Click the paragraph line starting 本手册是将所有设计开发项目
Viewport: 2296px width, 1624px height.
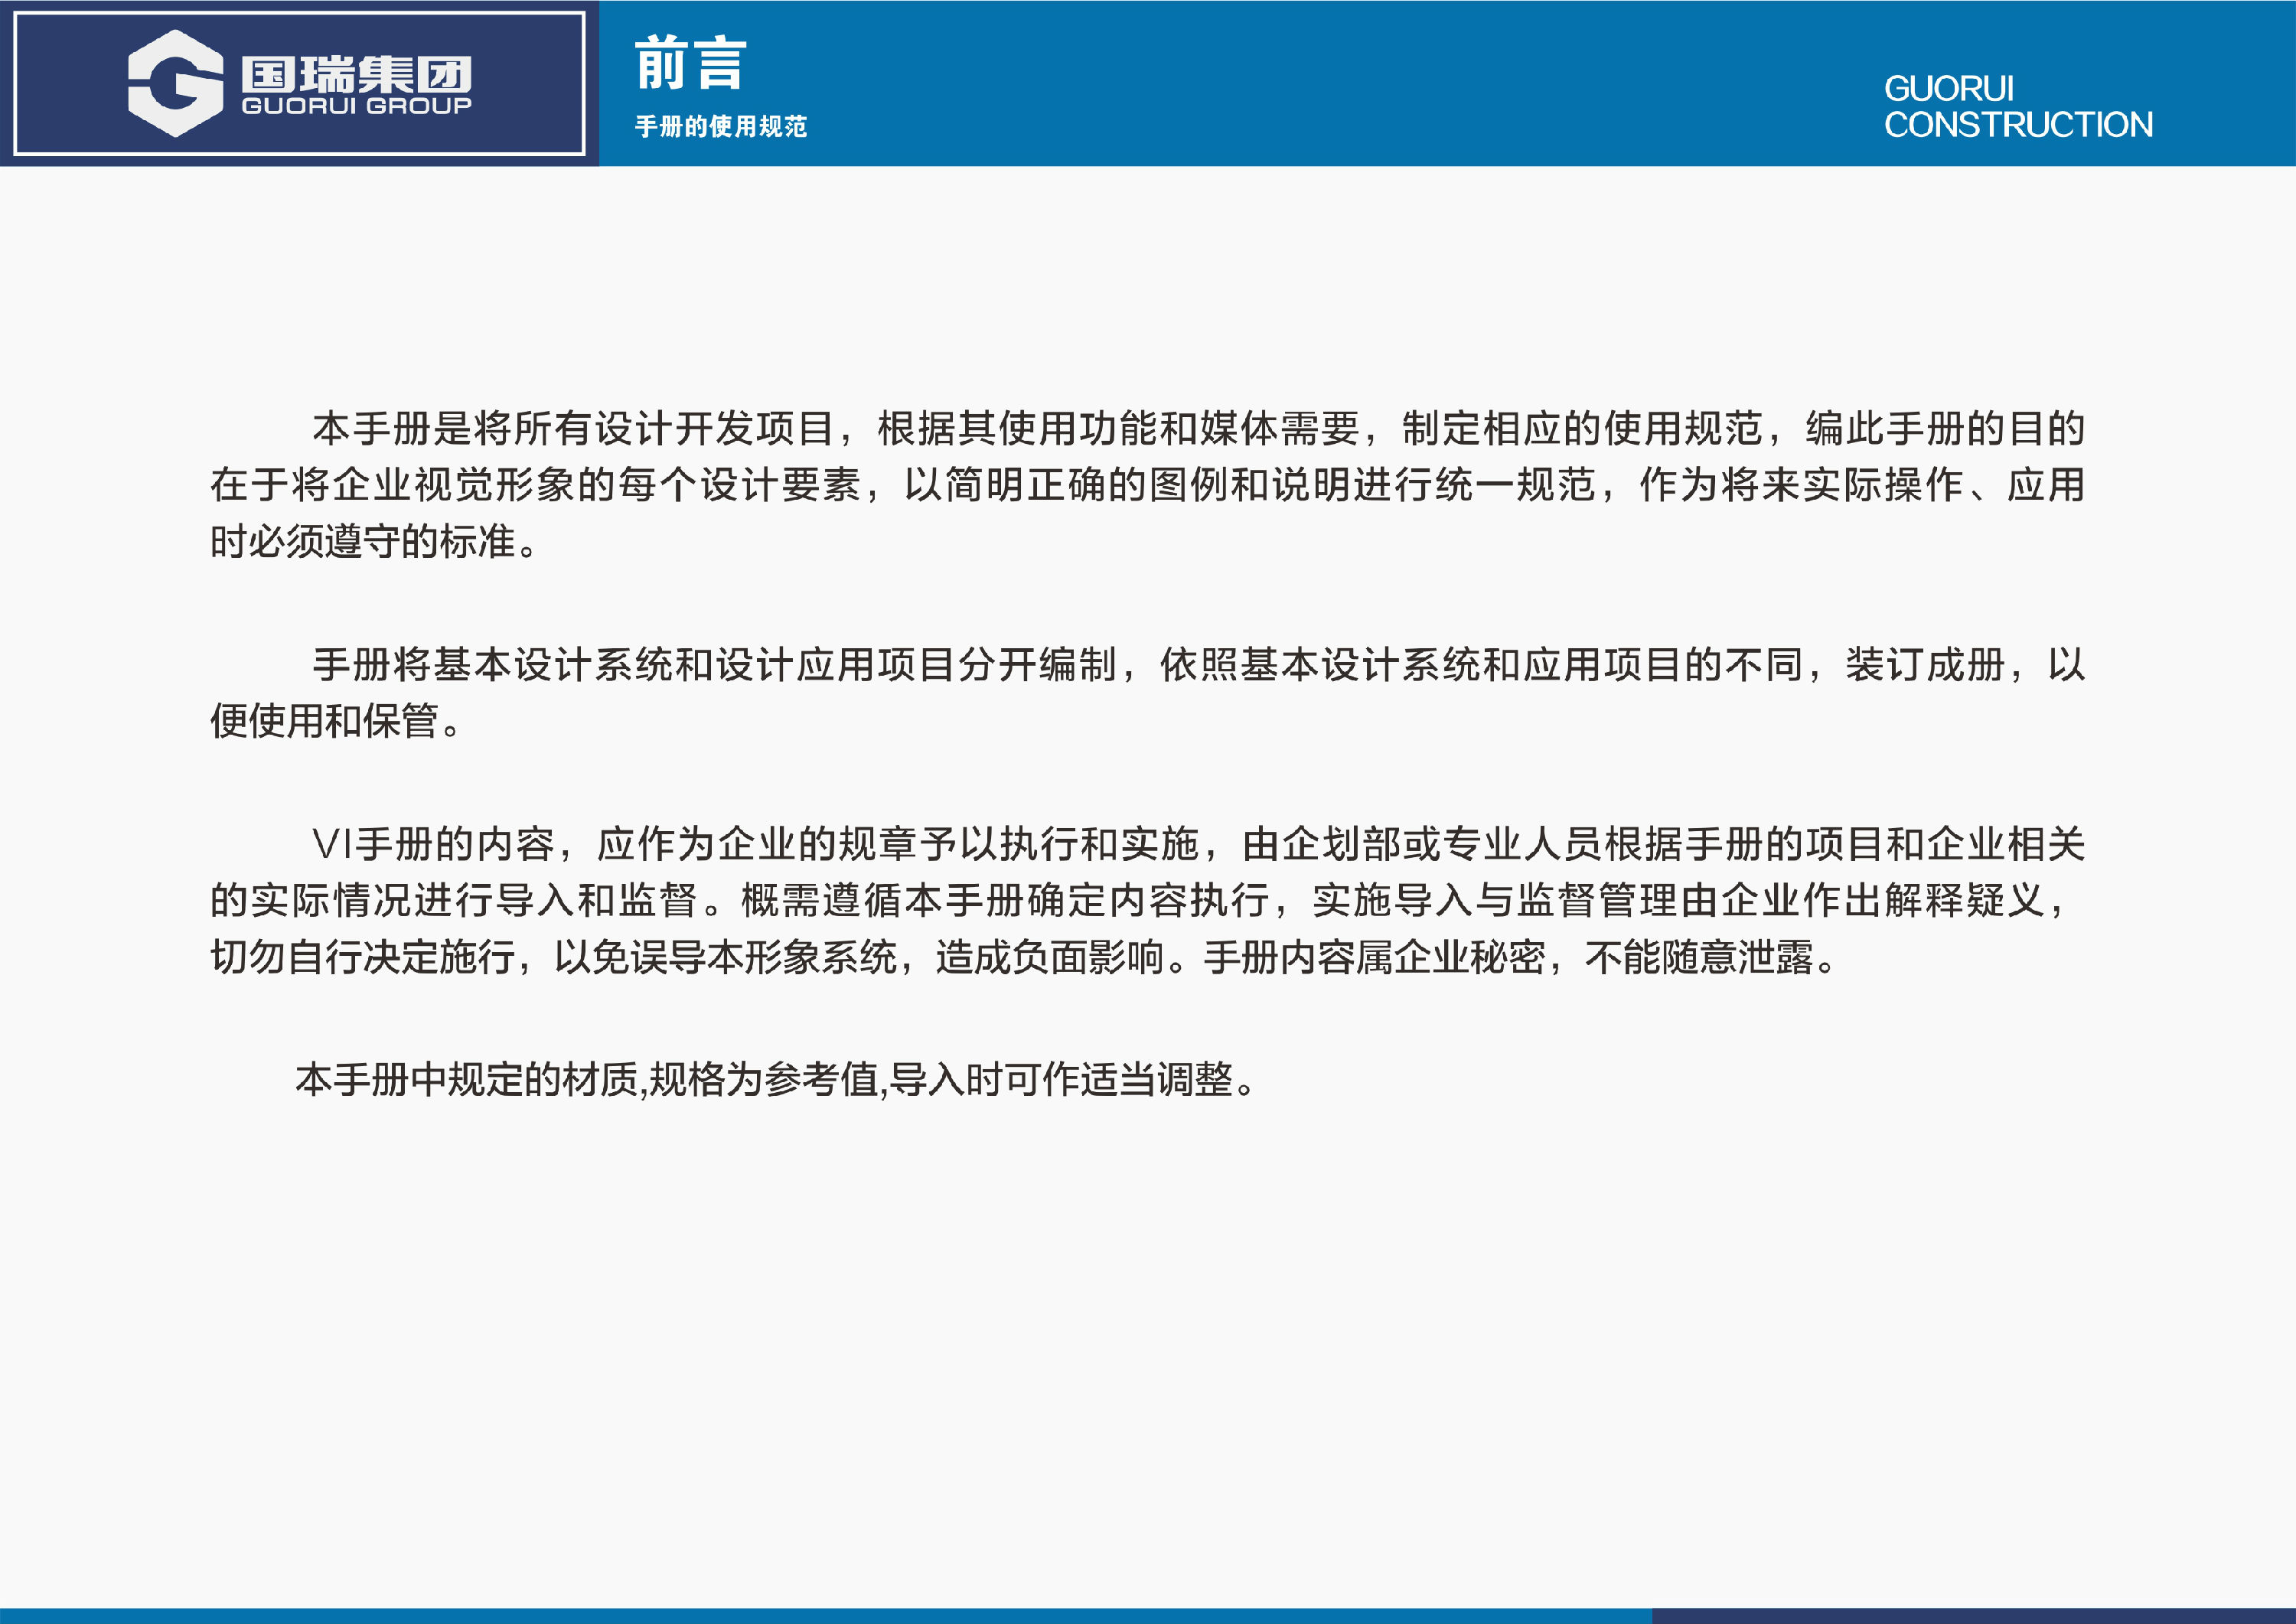click(1198, 428)
